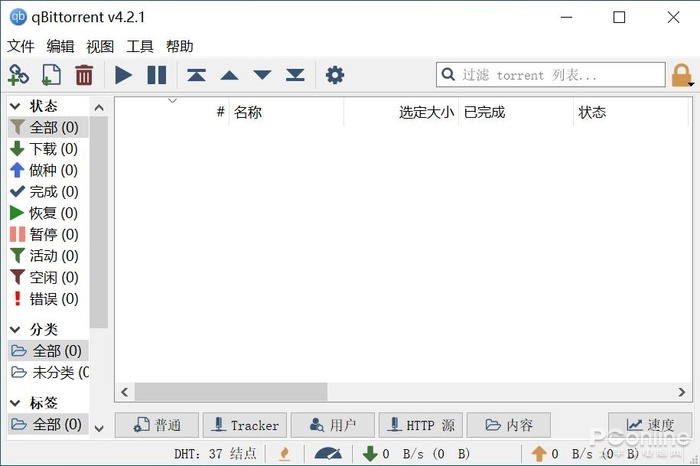
Task: Select the 下载 (0) filter
Action: click(48, 149)
